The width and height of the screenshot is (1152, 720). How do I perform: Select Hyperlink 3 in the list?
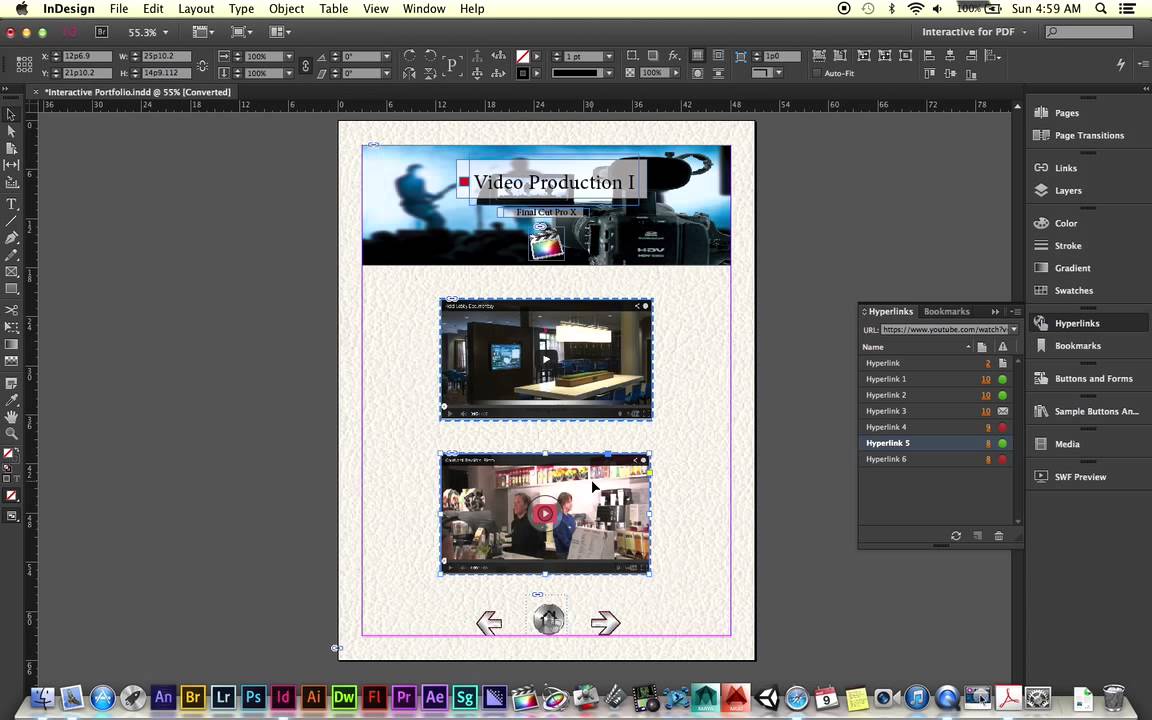click(x=937, y=411)
